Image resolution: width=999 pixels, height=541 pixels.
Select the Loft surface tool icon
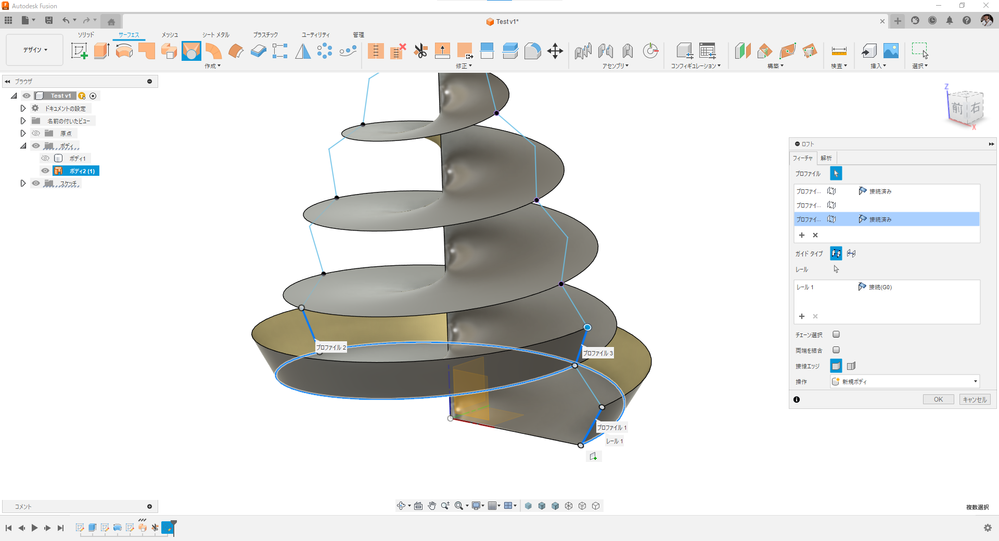coord(191,51)
